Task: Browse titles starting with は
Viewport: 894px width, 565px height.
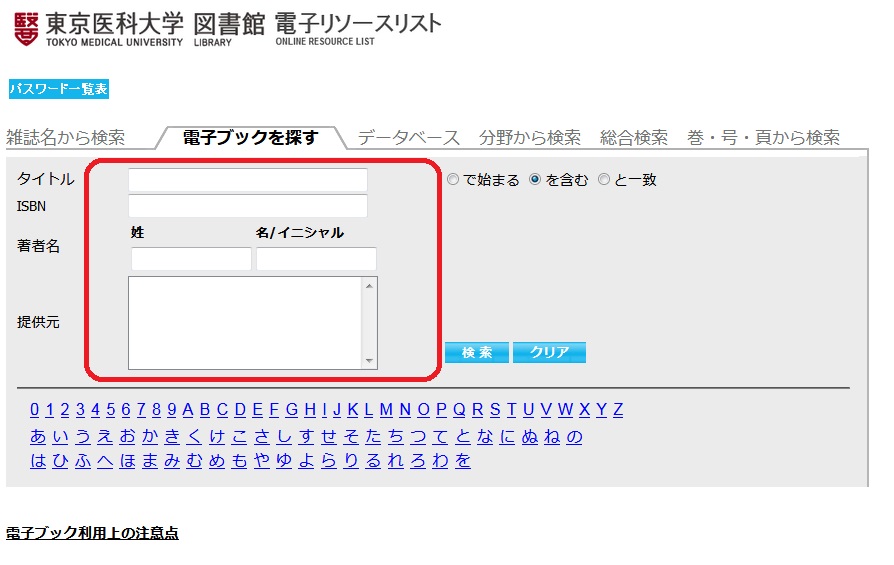Action: [x=38, y=460]
